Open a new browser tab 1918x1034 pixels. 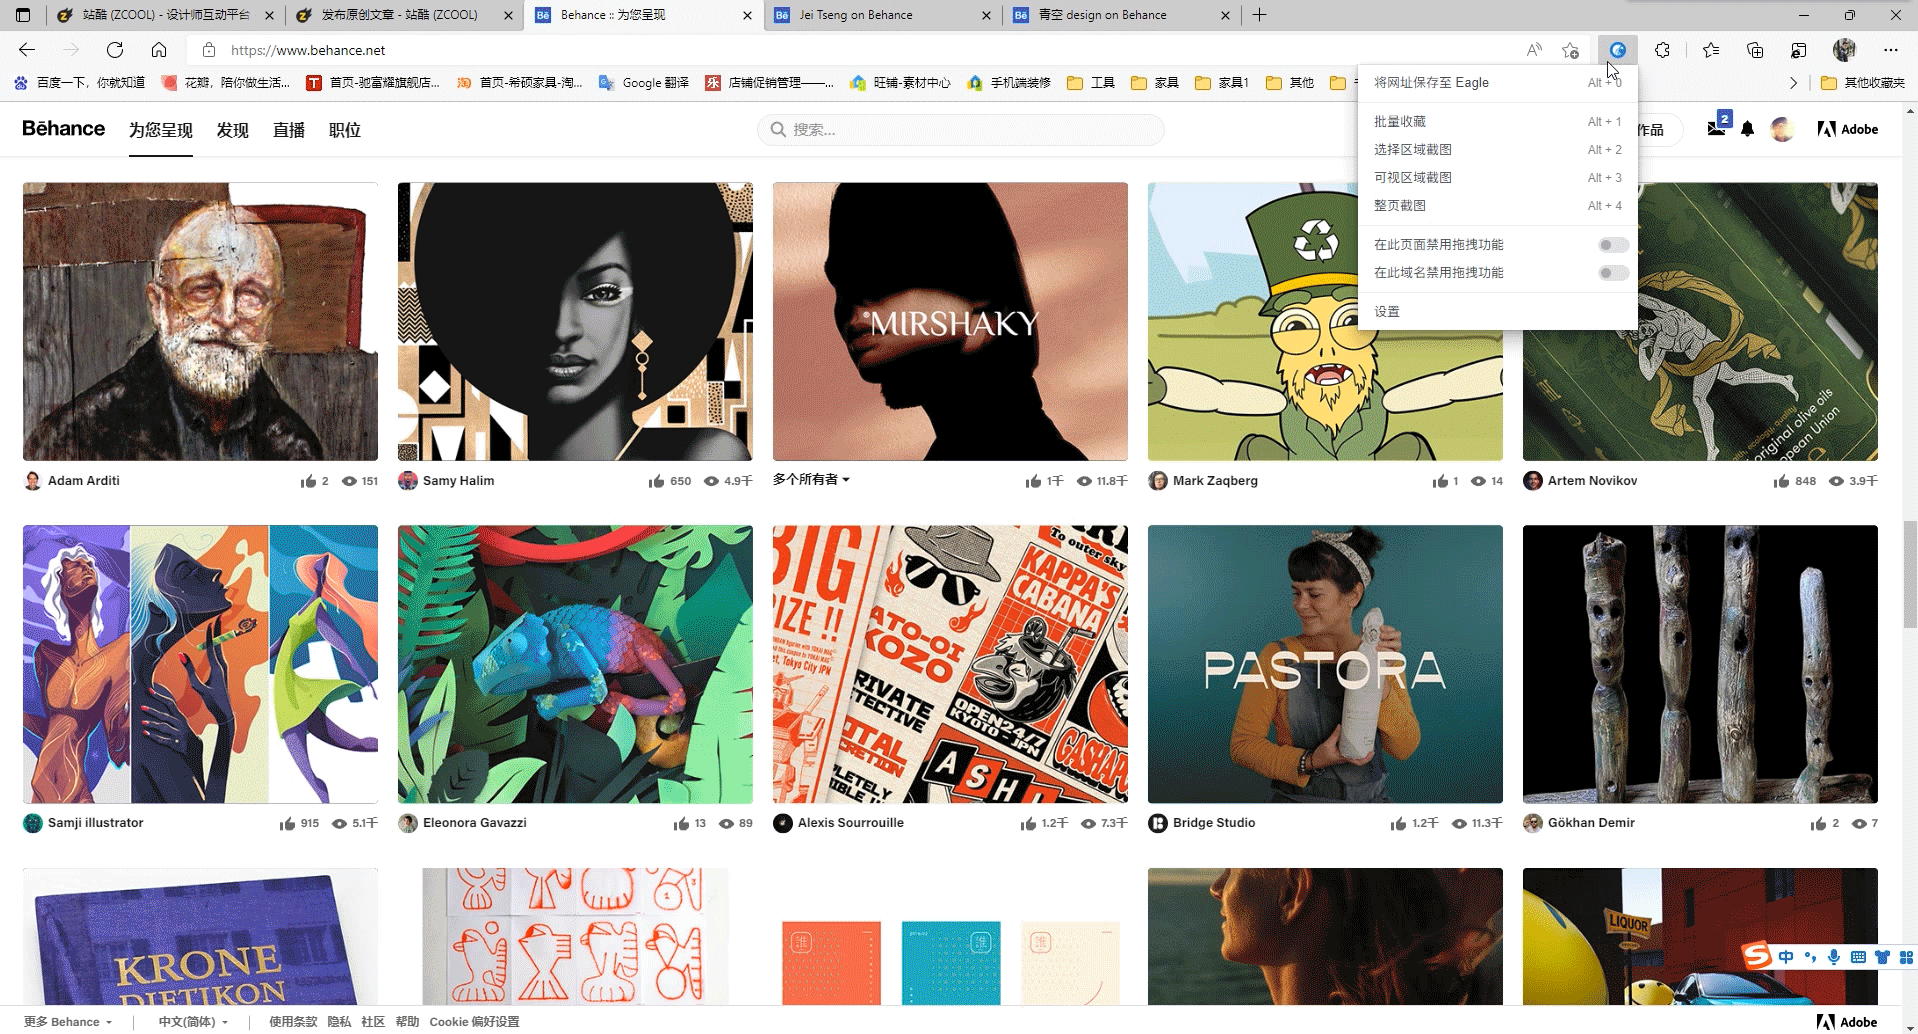1259,15
